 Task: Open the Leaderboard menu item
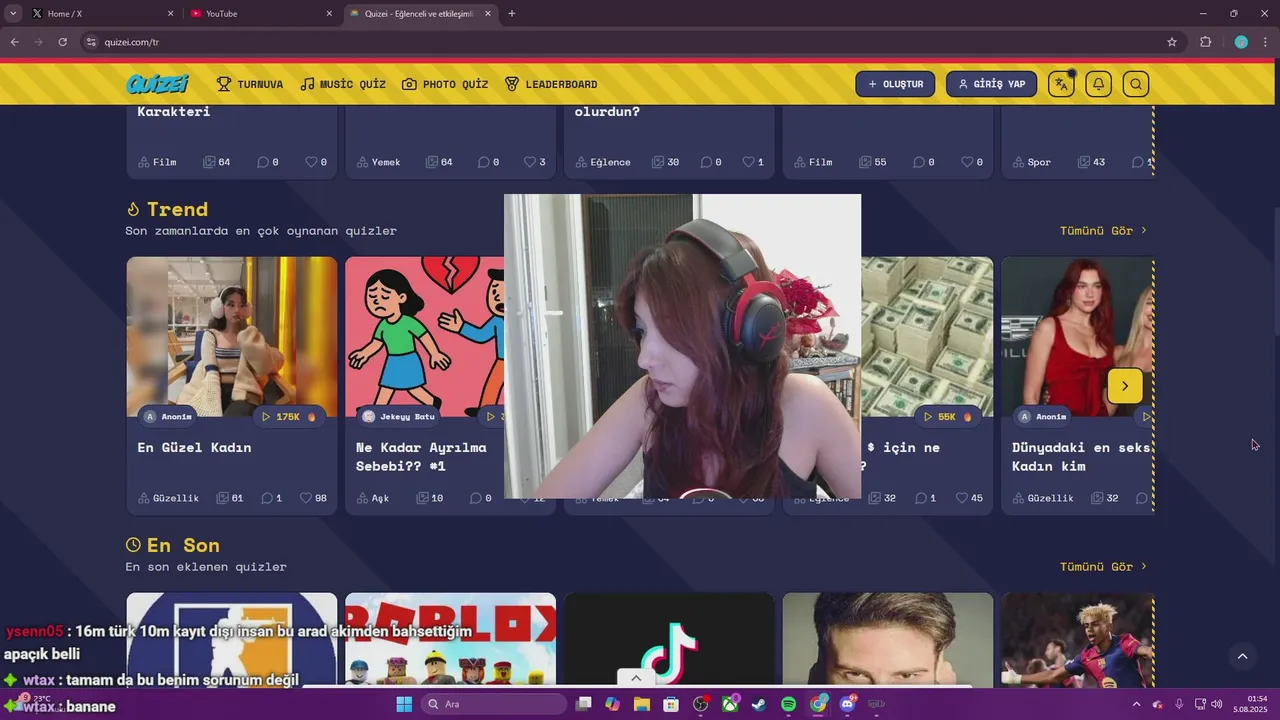pyautogui.click(x=551, y=84)
